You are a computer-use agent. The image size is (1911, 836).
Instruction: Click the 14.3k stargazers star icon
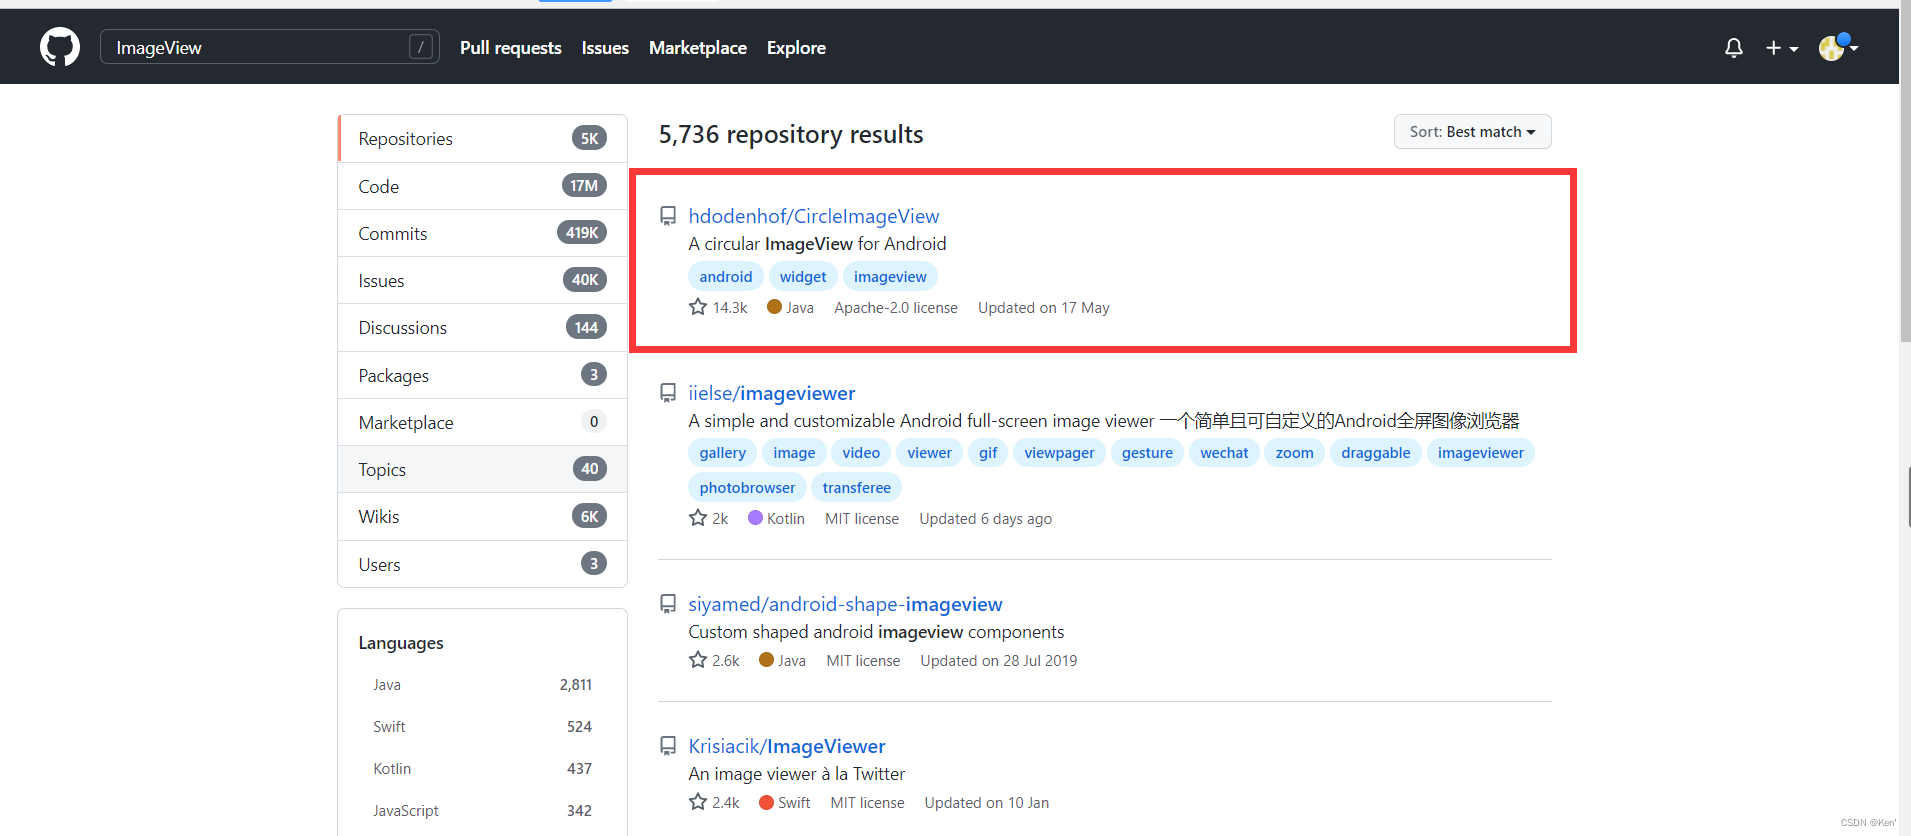(x=698, y=307)
